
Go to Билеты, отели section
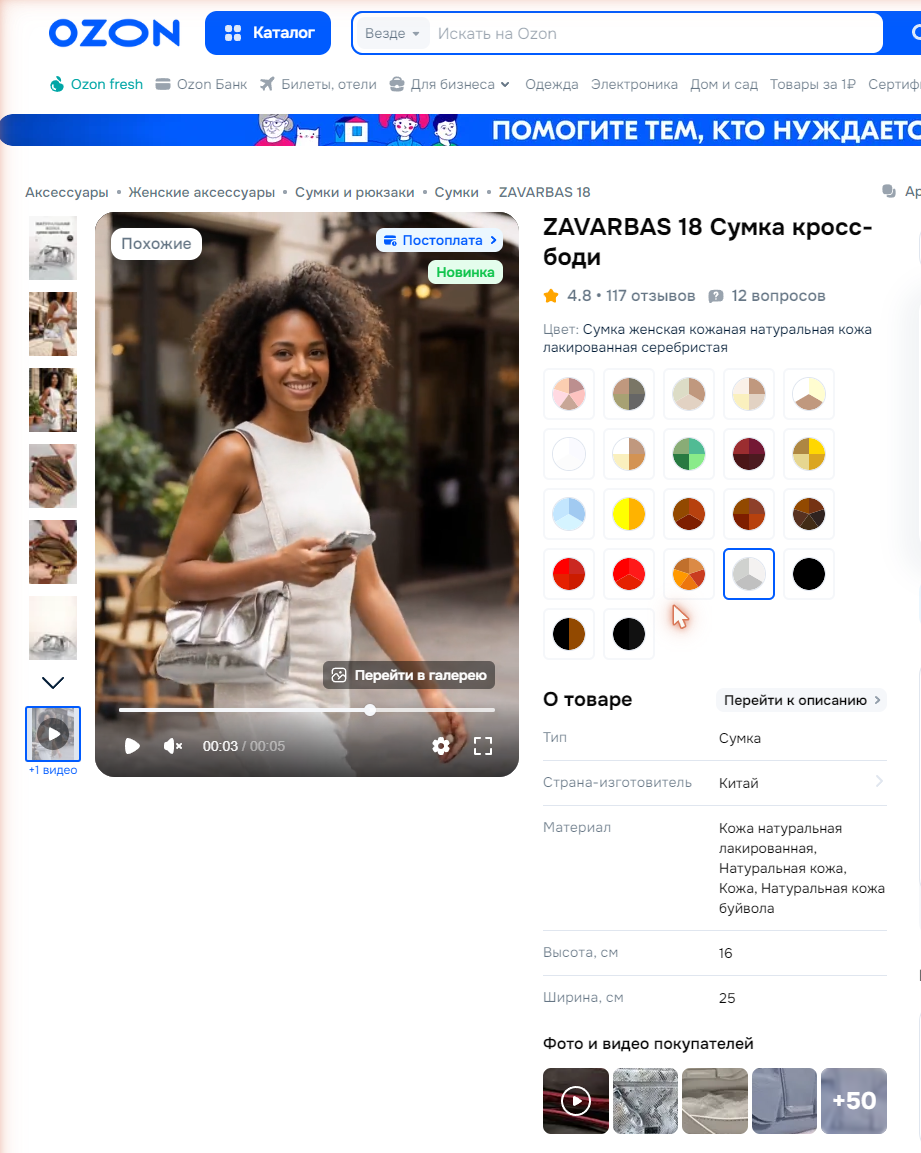pyautogui.click(x=319, y=85)
